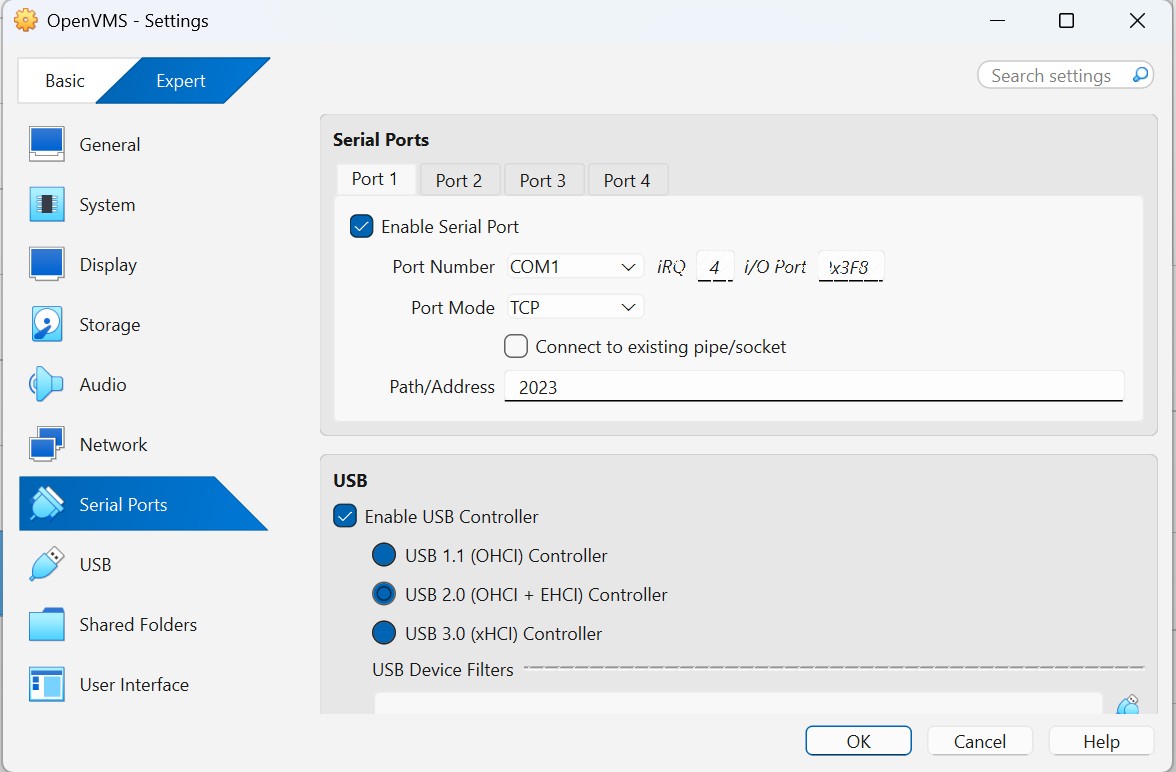
Task: Open the General settings section icon
Action: point(46,144)
